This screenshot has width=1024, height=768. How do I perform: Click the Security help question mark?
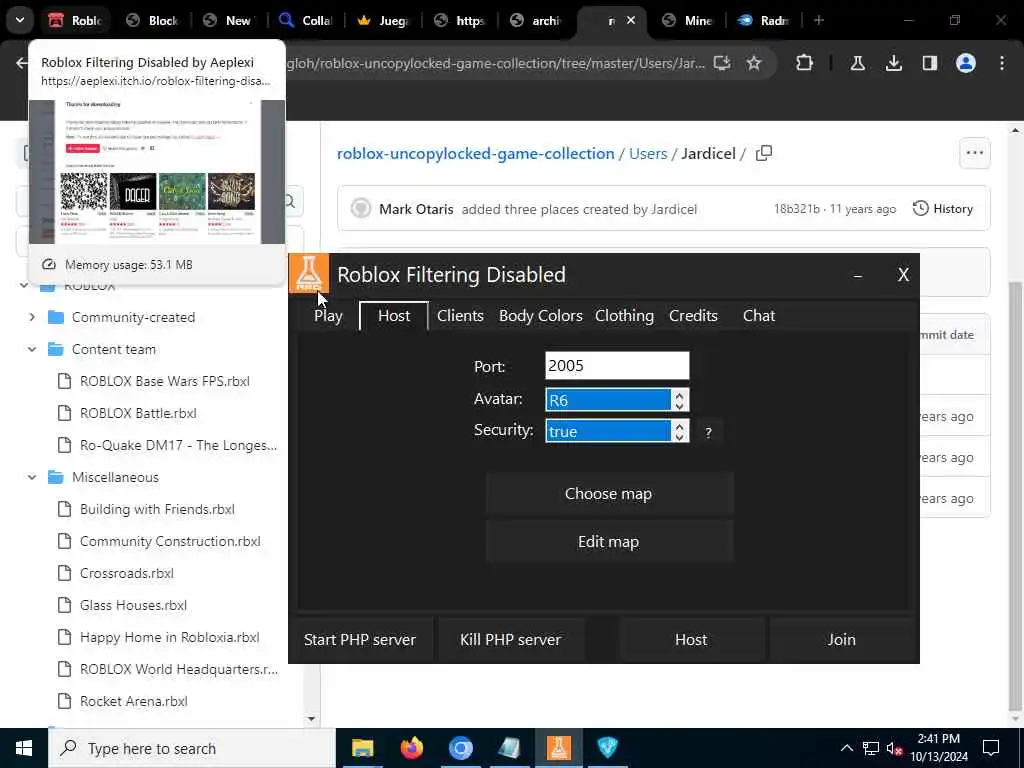pos(709,432)
